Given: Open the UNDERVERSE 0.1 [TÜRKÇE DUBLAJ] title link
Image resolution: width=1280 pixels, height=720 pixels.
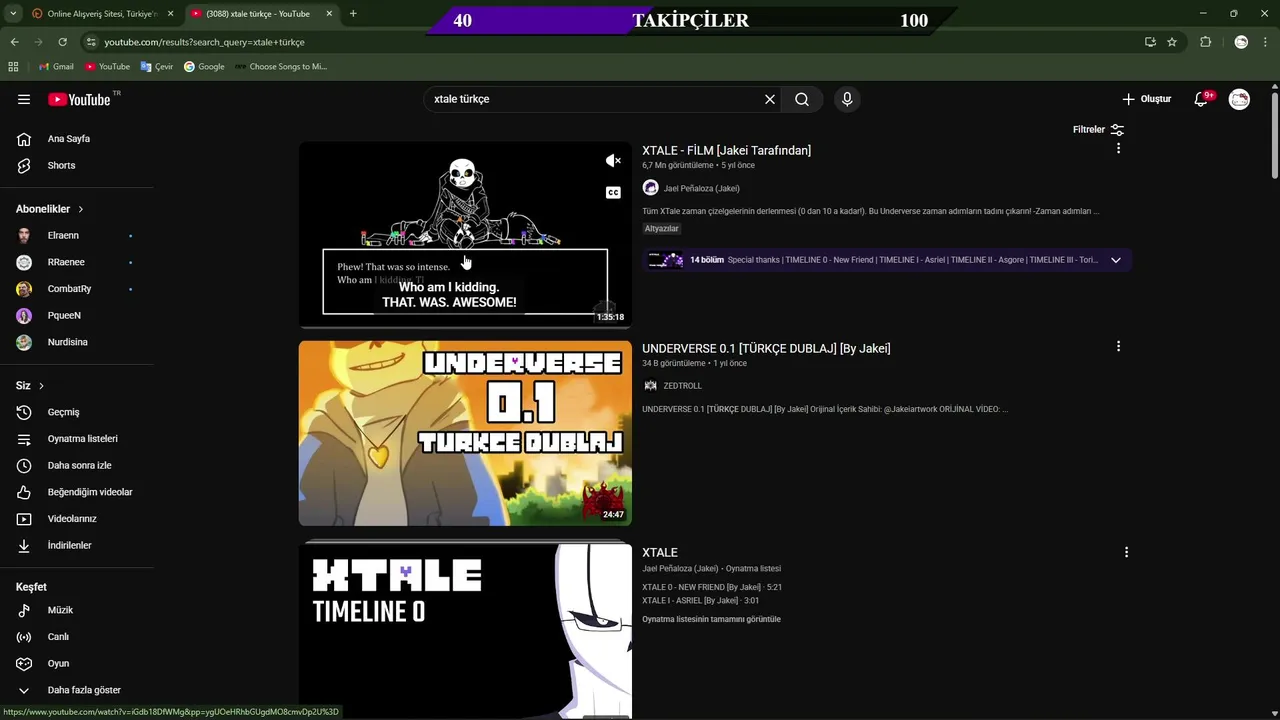Looking at the screenshot, I should (766, 348).
